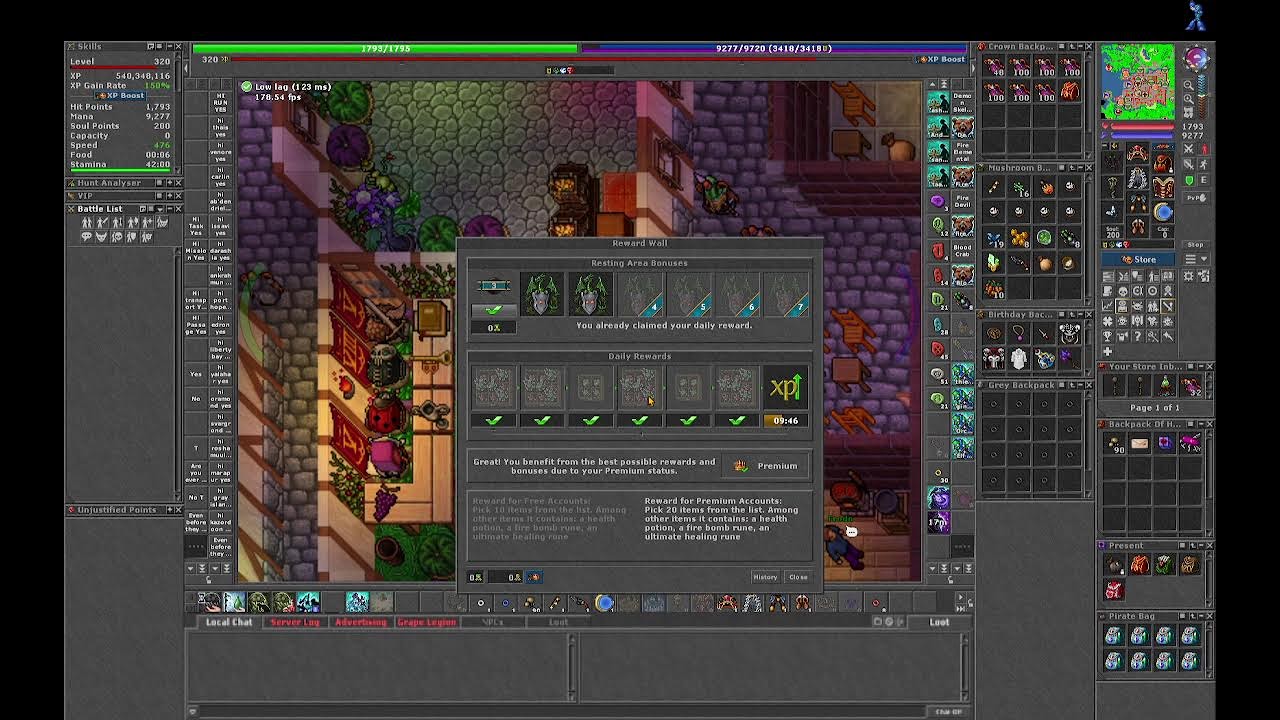Select locked resting area bonus number 7
The image size is (1280, 720).
[786, 296]
